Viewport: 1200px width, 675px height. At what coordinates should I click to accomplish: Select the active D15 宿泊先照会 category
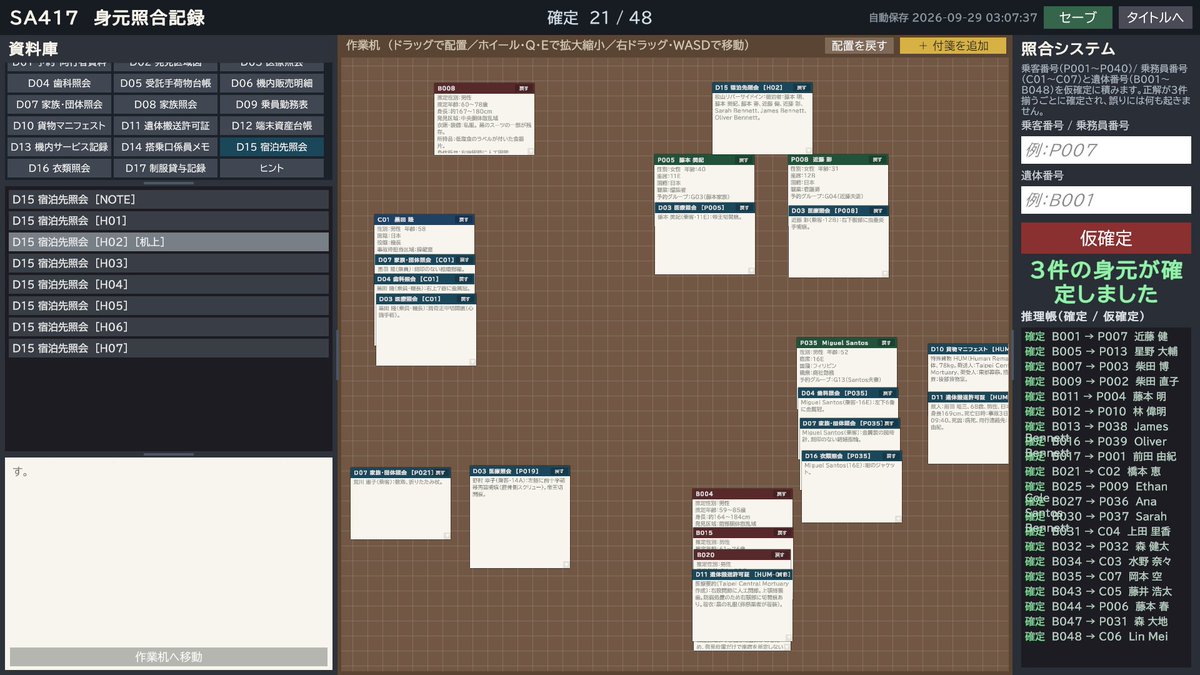271,147
